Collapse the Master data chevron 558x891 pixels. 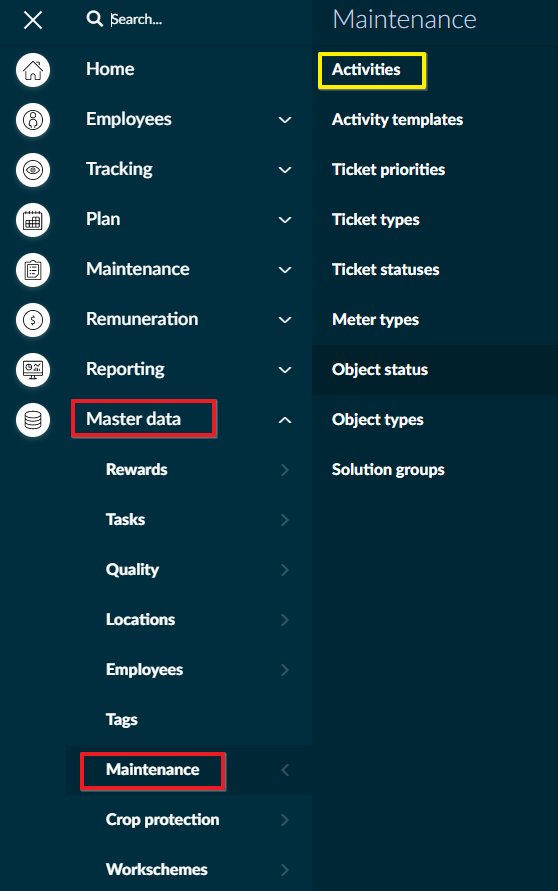point(285,420)
